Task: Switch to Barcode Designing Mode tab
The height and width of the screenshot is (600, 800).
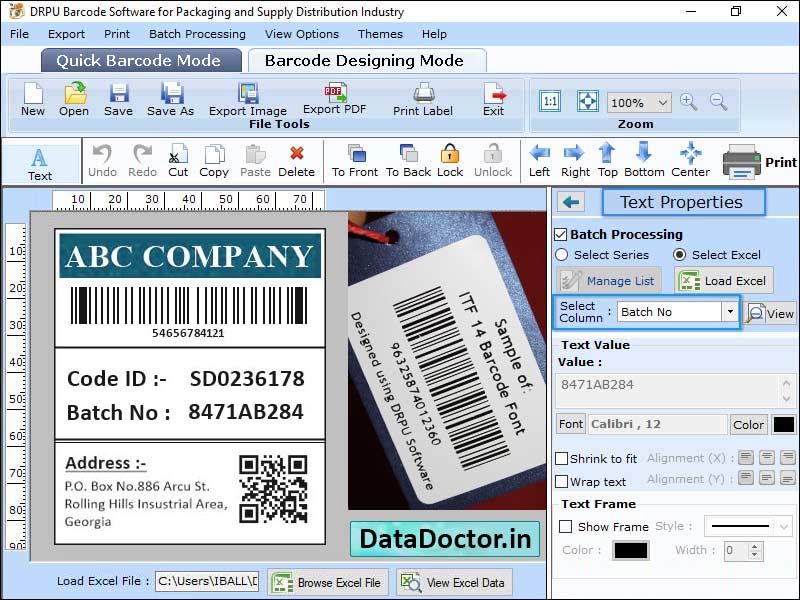Action: (368, 60)
